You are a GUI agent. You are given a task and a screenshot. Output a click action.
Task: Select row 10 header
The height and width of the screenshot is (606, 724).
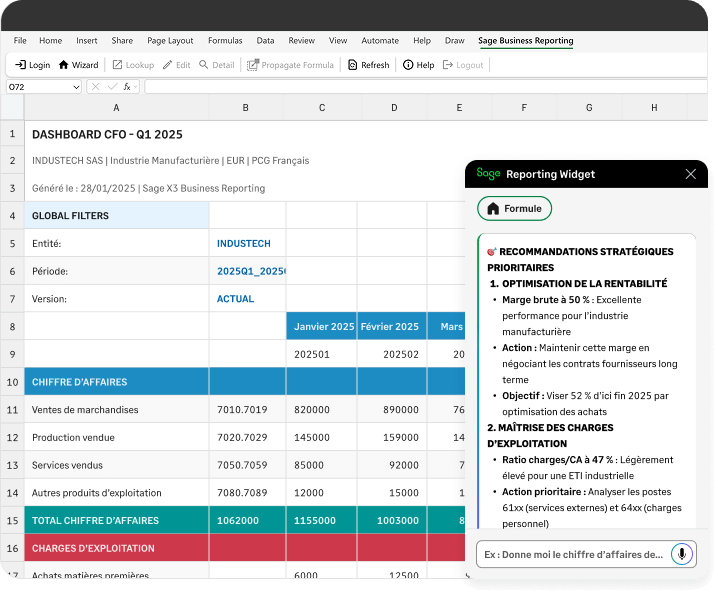coord(12,382)
